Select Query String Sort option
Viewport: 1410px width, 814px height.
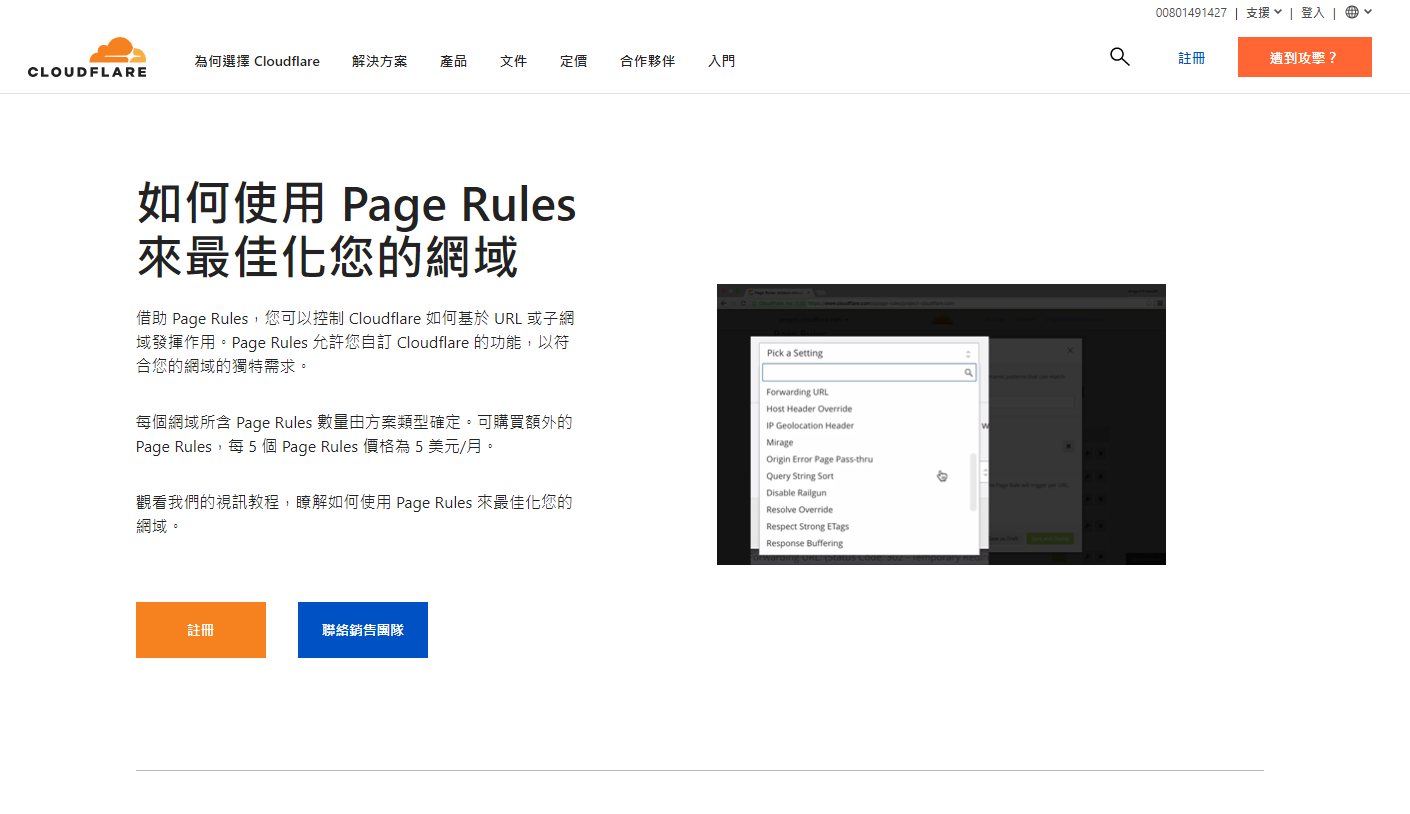point(800,476)
